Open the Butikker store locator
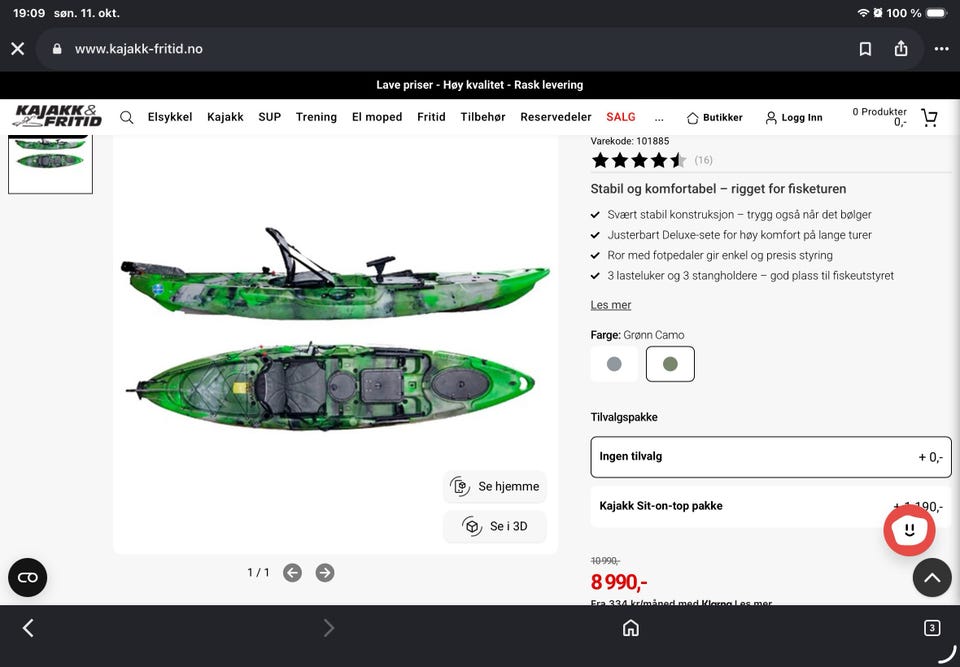The image size is (960, 667). 714,118
